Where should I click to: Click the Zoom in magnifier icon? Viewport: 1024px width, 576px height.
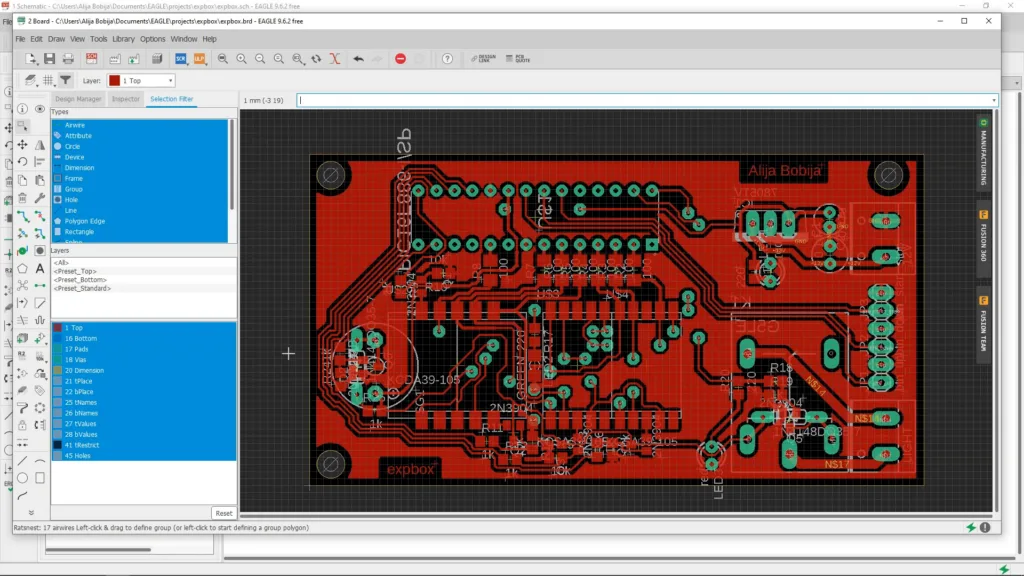[242, 59]
